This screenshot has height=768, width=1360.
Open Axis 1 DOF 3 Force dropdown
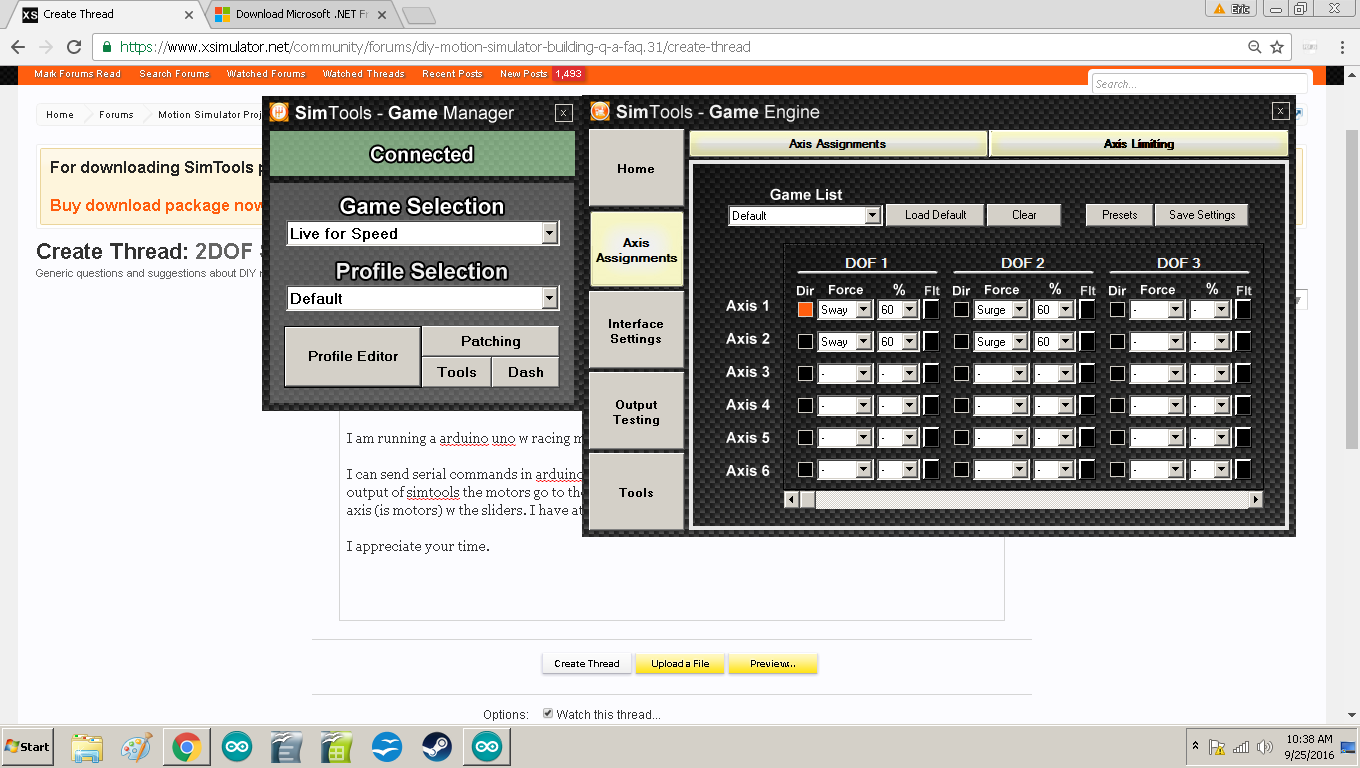click(x=1175, y=310)
